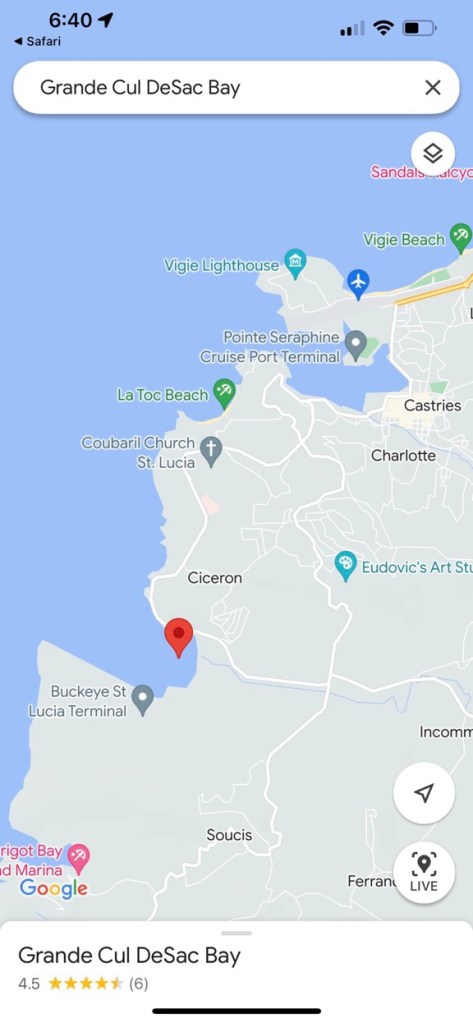The height and width of the screenshot is (1023, 473).
Task: Select the Vigie Beach umbrella marker
Action: point(461,237)
